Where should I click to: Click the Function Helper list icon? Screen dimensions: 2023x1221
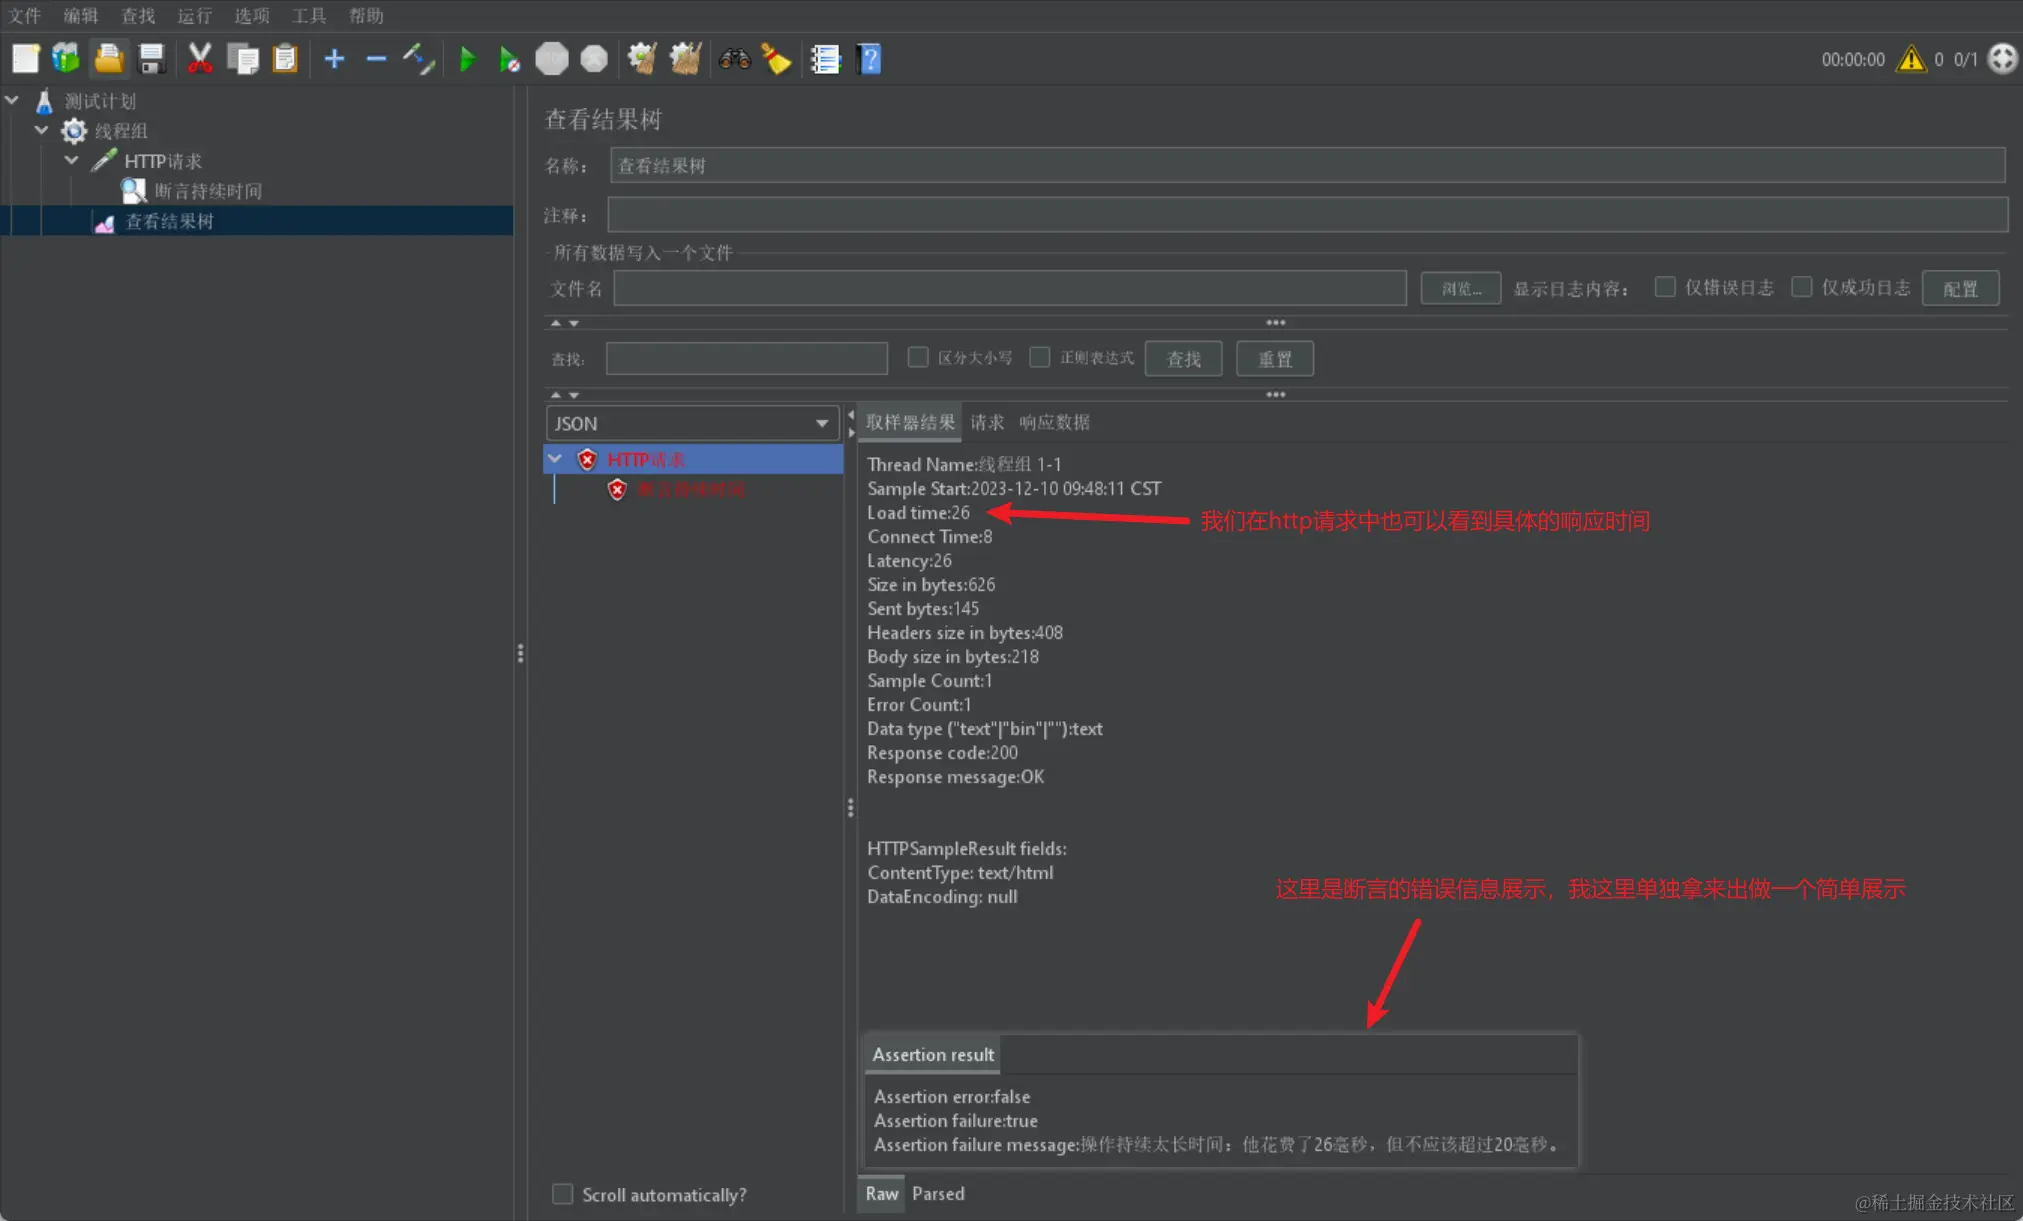[x=825, y=59]
